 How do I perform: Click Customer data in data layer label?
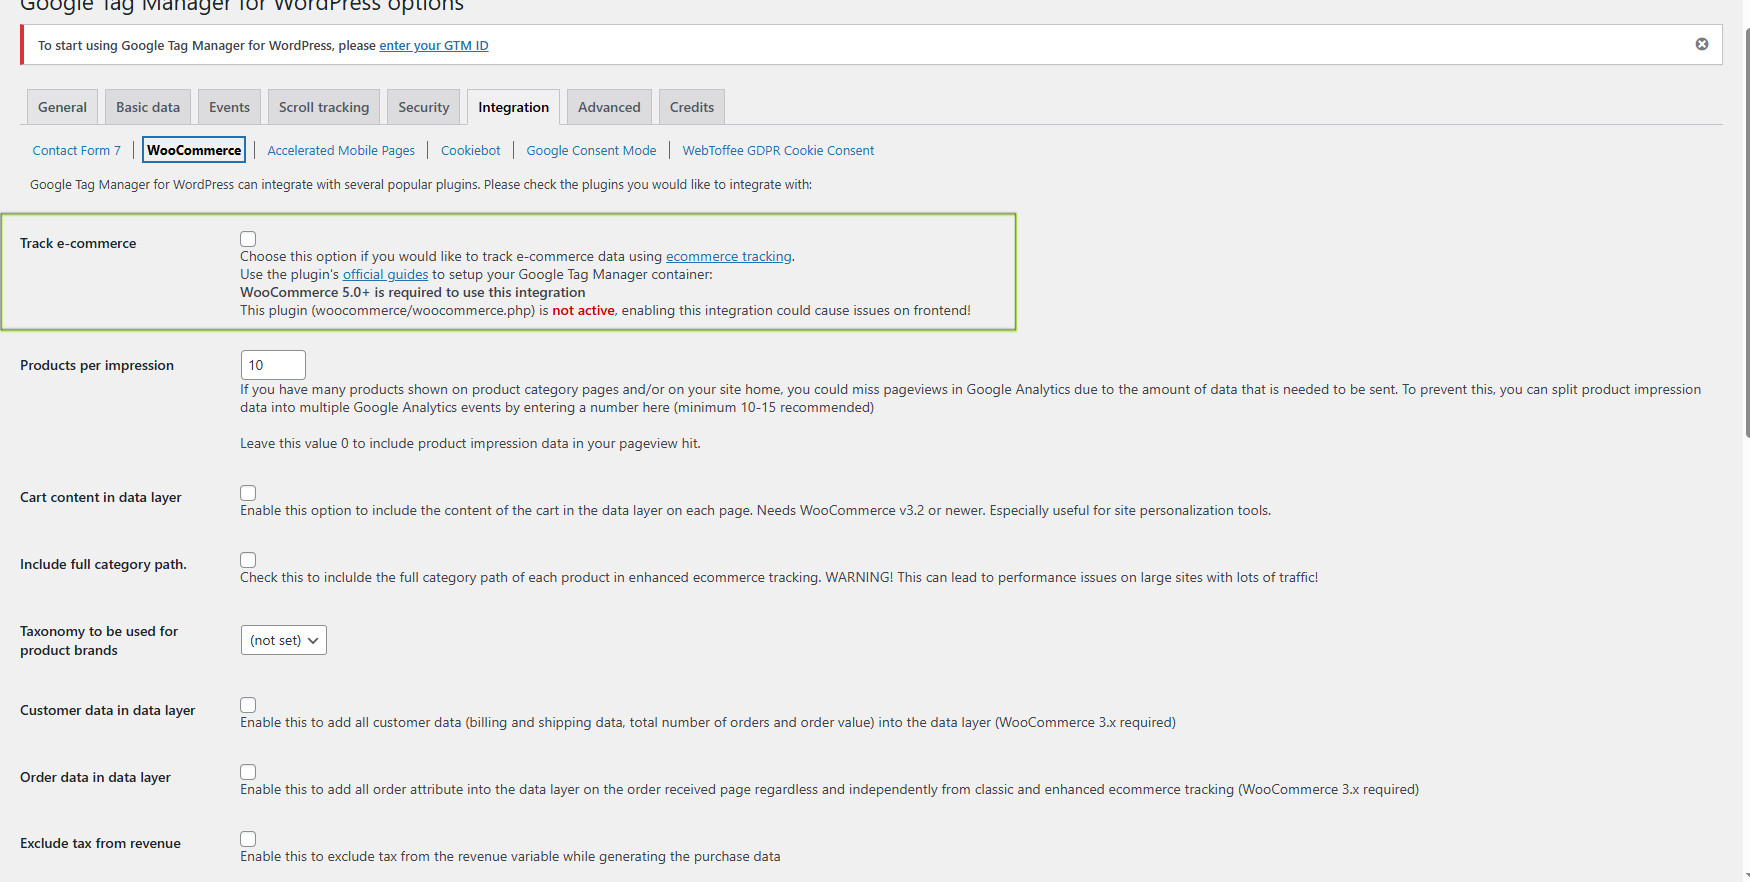point(107,710)
